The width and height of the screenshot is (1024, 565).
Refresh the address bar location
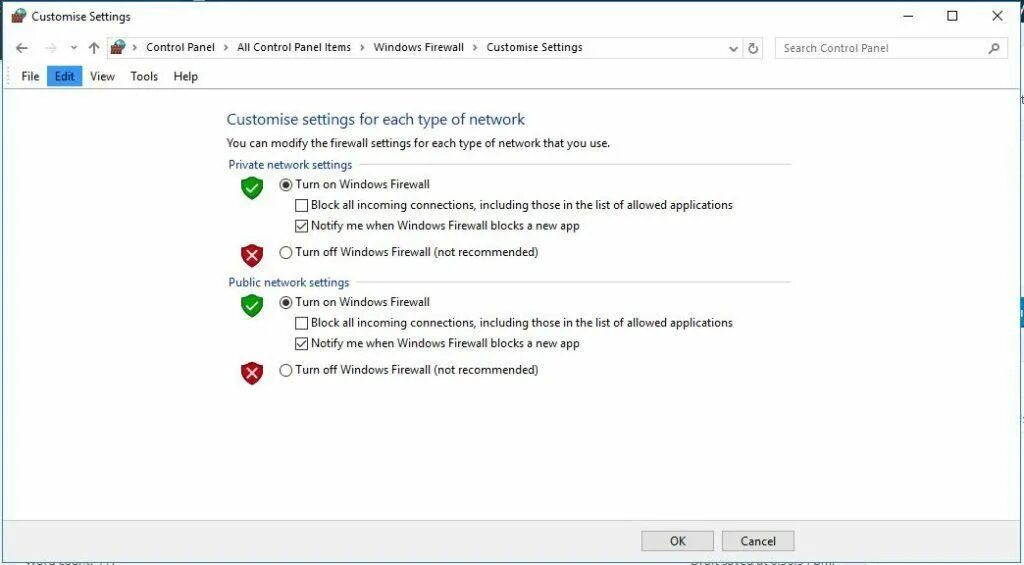(x=753, y=48)
